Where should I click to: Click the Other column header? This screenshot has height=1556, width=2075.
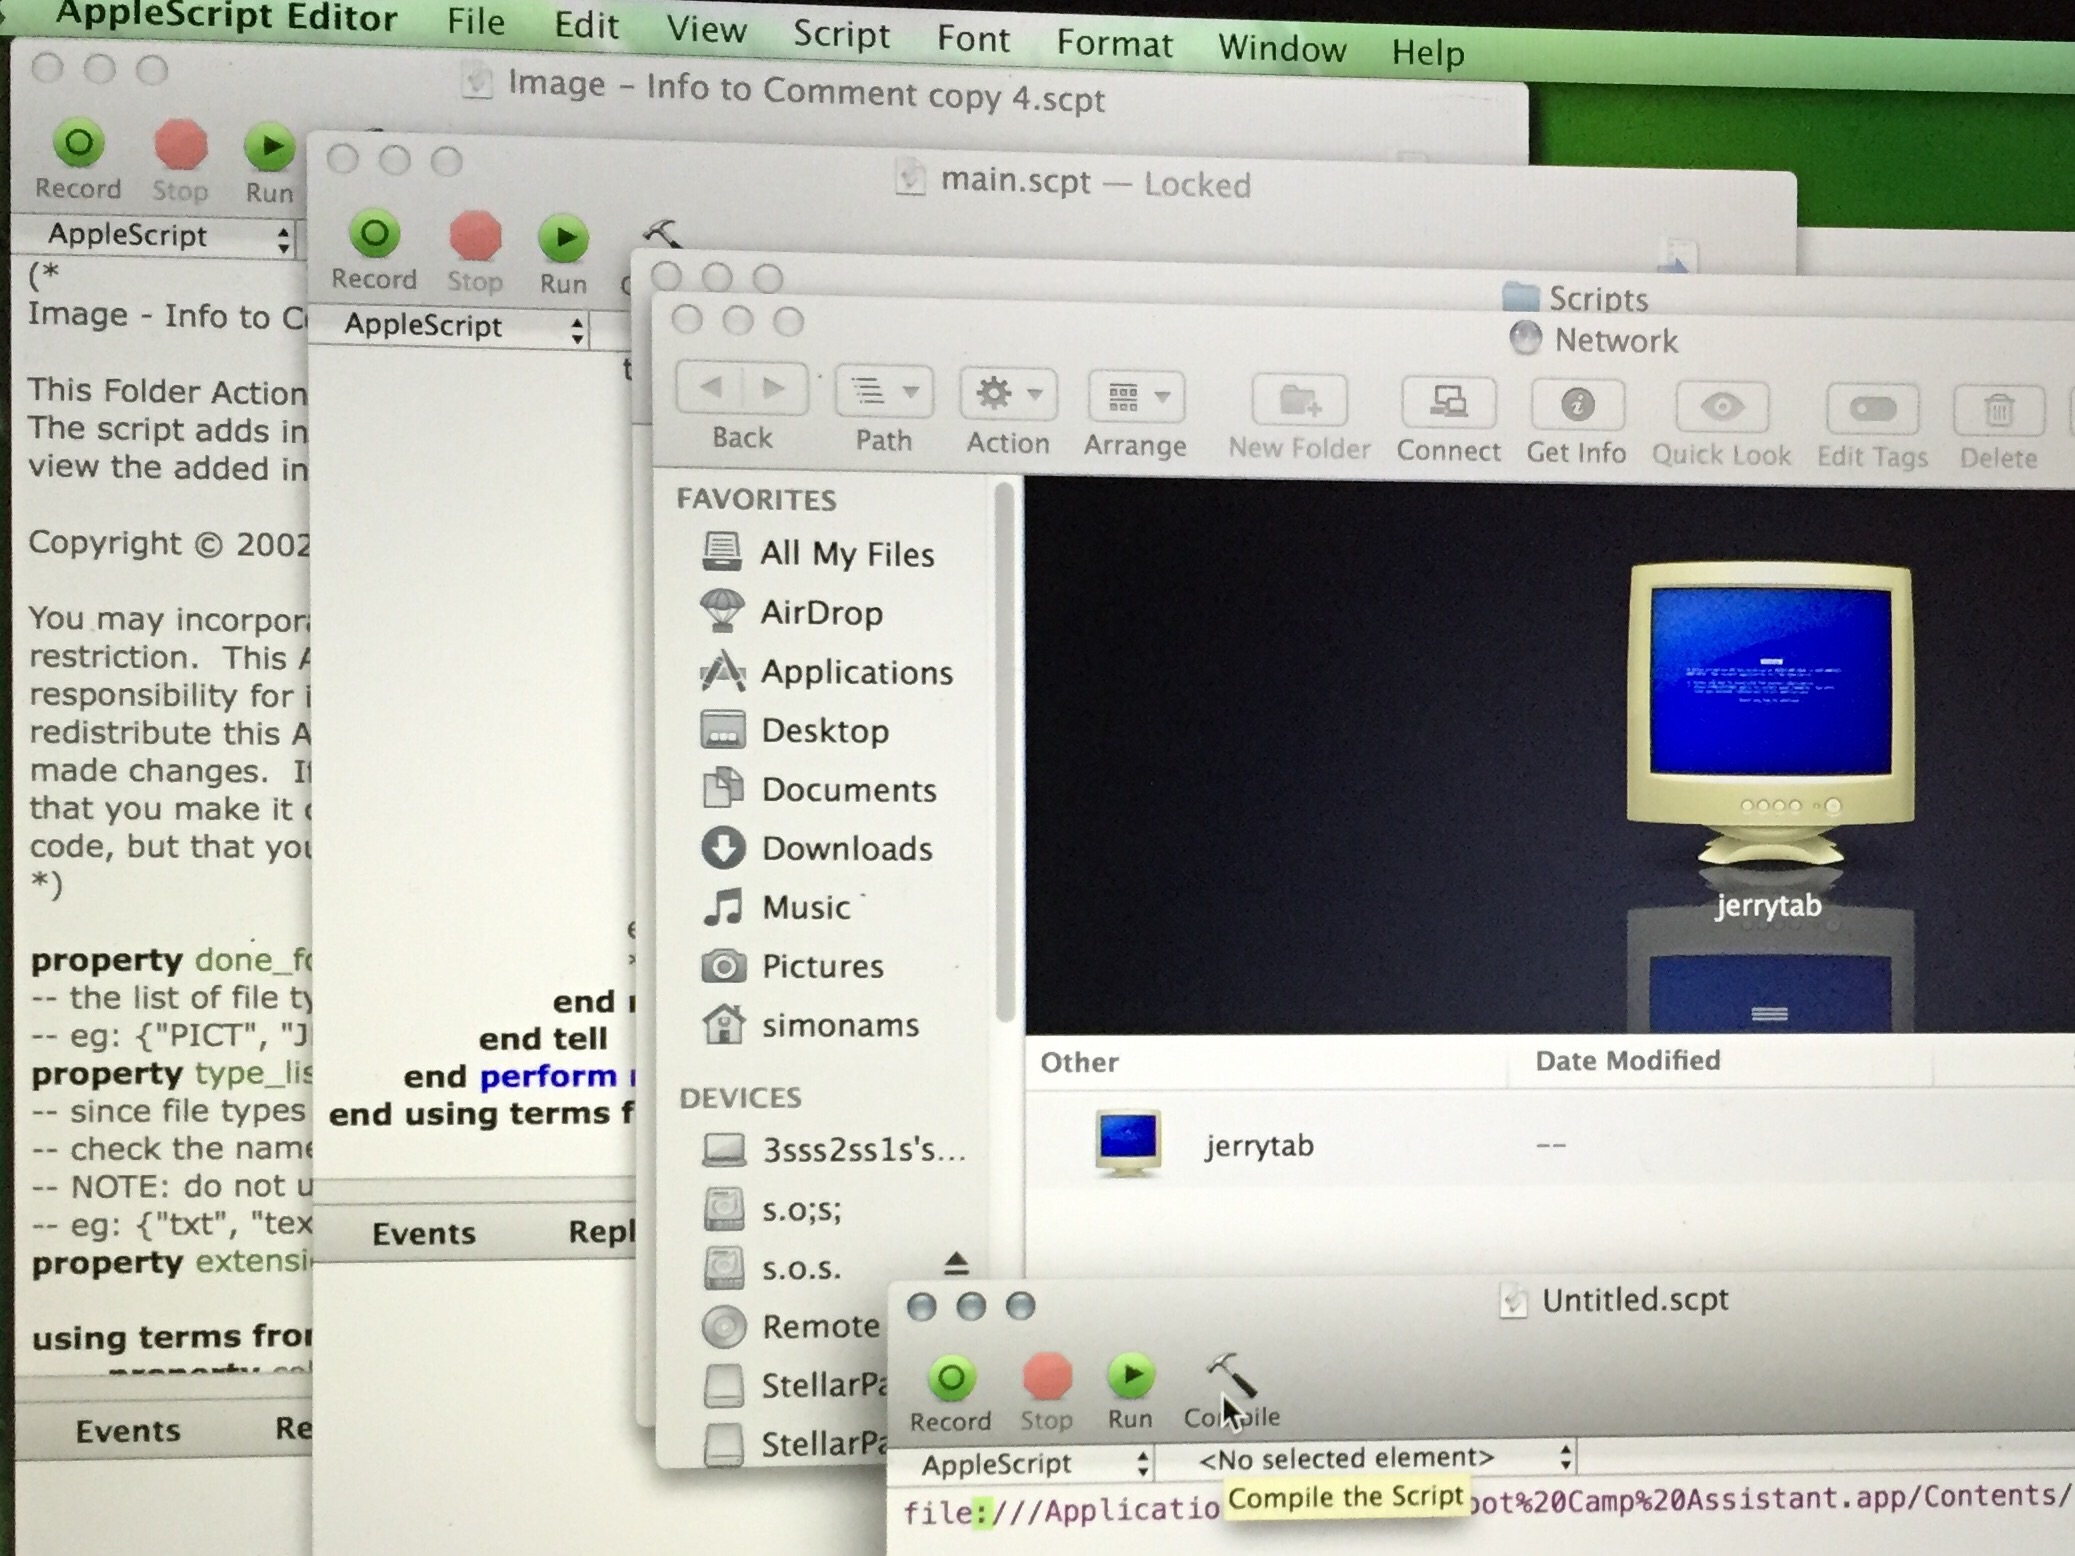click(x=1079, y=1062)
